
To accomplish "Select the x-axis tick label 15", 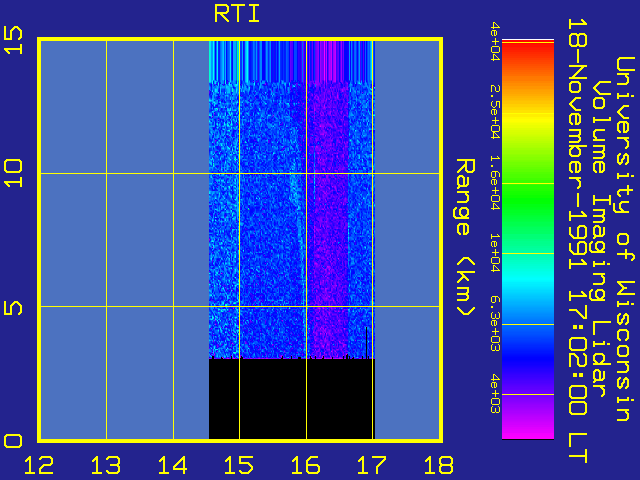I will pyautogui.click(x=239, y=465).
